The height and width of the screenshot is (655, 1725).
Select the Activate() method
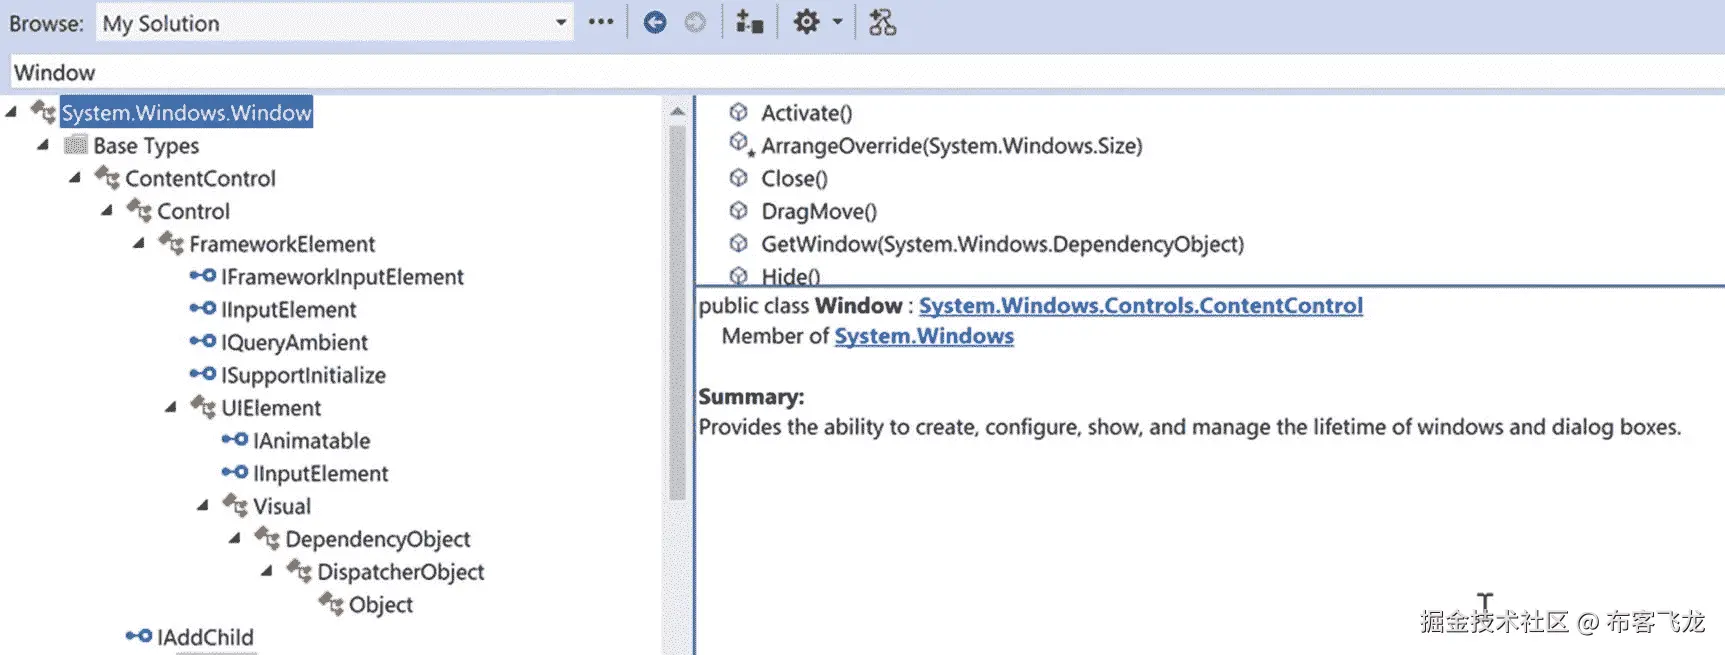coord(806,113)
